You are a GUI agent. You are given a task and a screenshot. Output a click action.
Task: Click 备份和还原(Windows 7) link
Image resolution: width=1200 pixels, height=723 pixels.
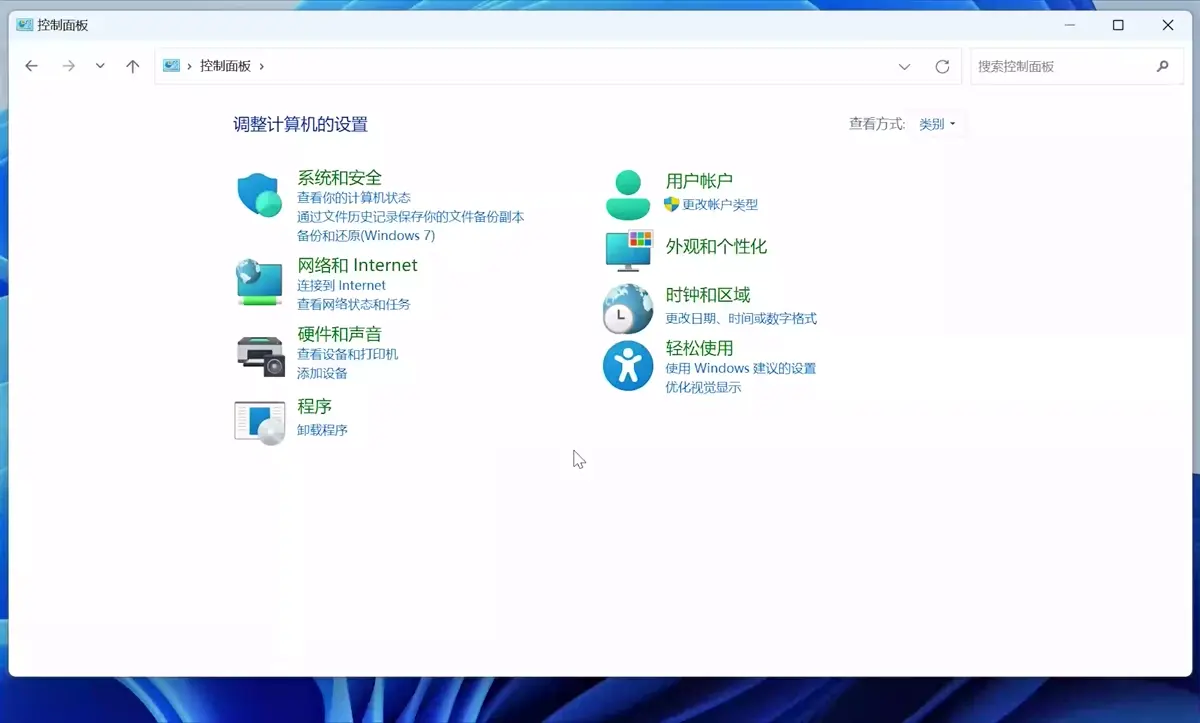pos(365,236)
